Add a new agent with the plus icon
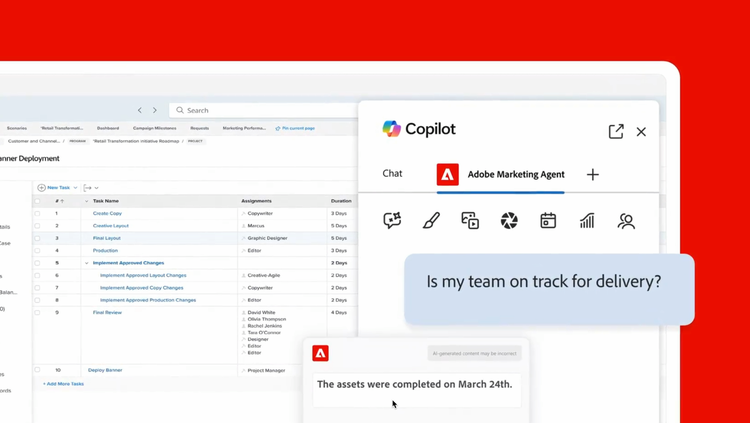The height and width of the screenshot is (423, 750). 593,175
